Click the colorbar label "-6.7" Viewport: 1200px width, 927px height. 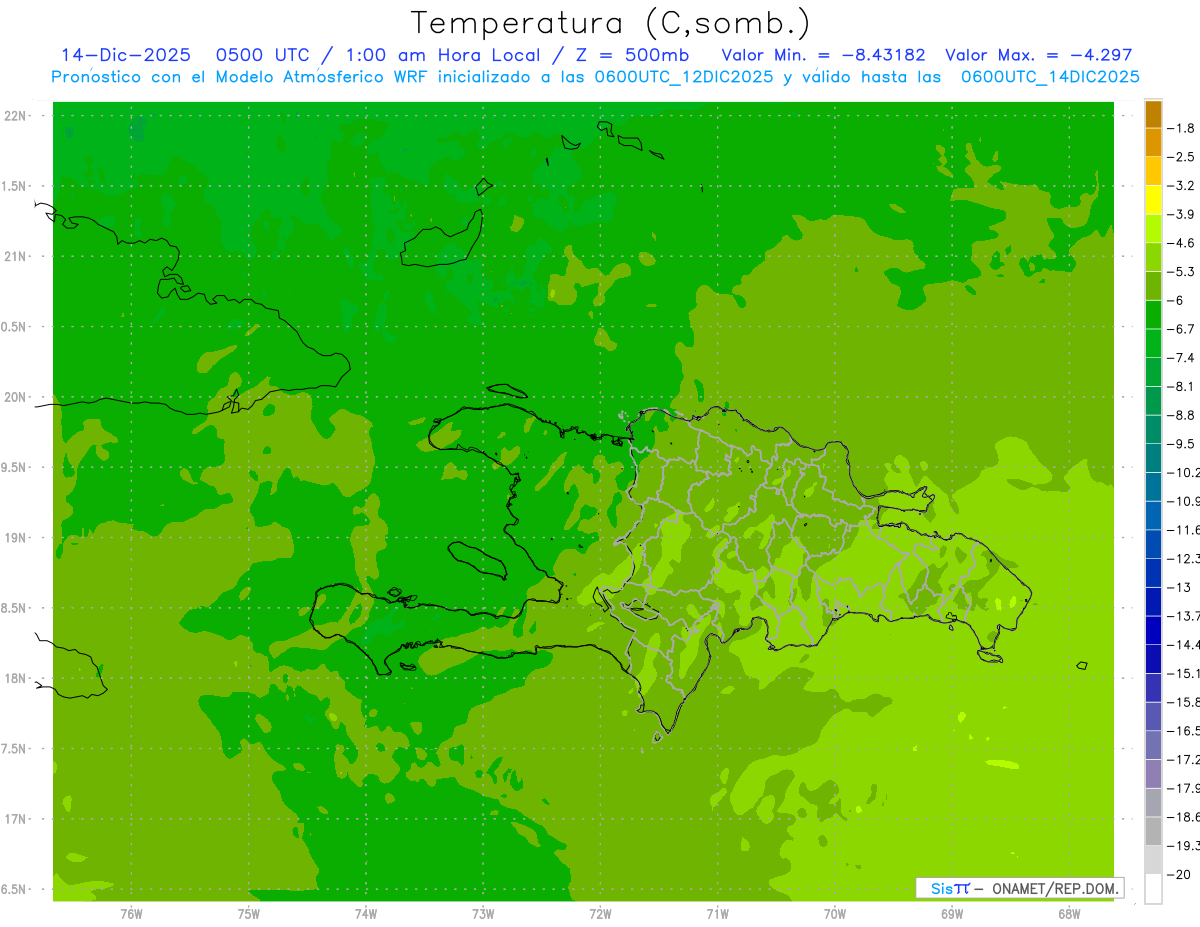click(1182, 329)
